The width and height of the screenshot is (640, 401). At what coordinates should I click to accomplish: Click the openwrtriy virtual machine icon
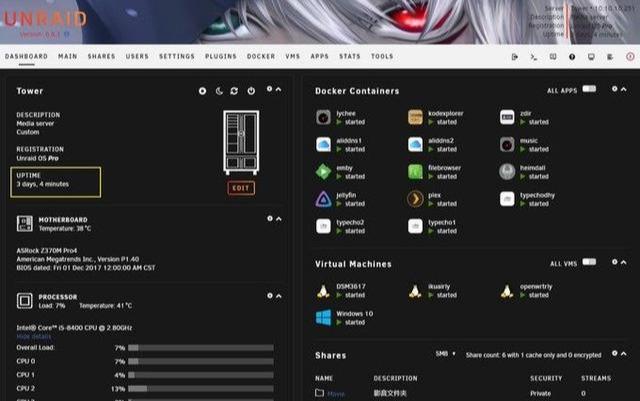pos(507,291)
